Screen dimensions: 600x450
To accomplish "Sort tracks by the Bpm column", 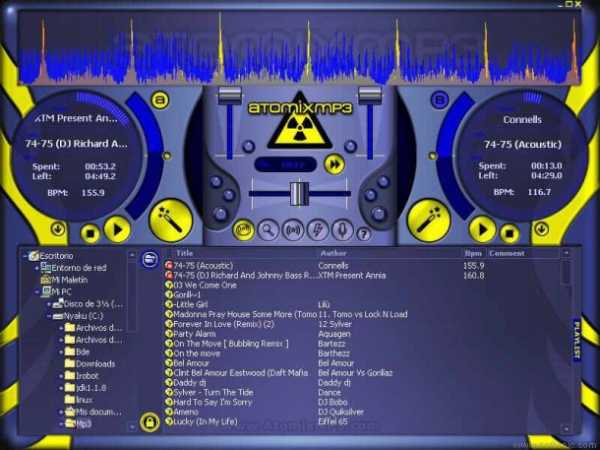I will click(473, 253).
